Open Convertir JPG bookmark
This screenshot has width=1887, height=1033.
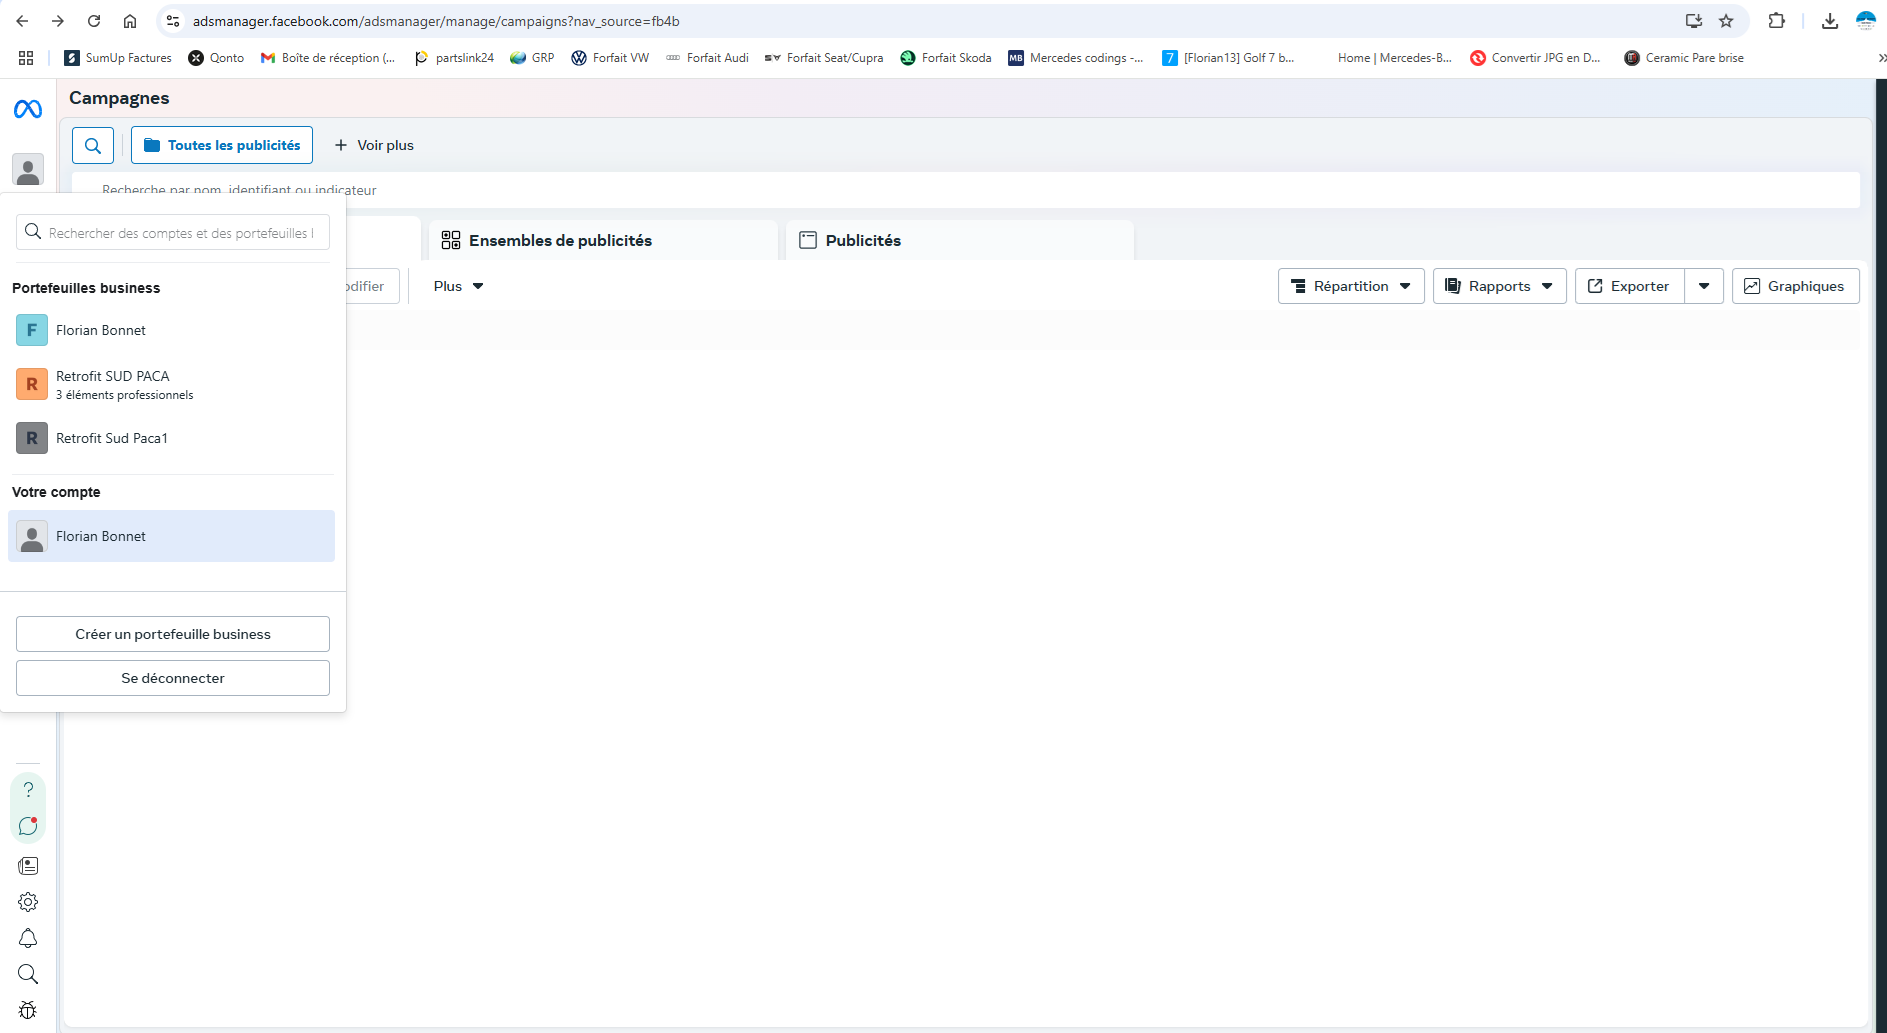[x=1535, y=58]
